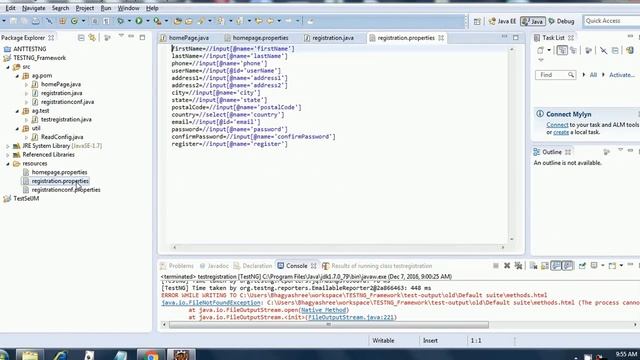The height and width of the screenshot is (360, 640).
Task: Expand homePage.java node
Action: point(26,84)
